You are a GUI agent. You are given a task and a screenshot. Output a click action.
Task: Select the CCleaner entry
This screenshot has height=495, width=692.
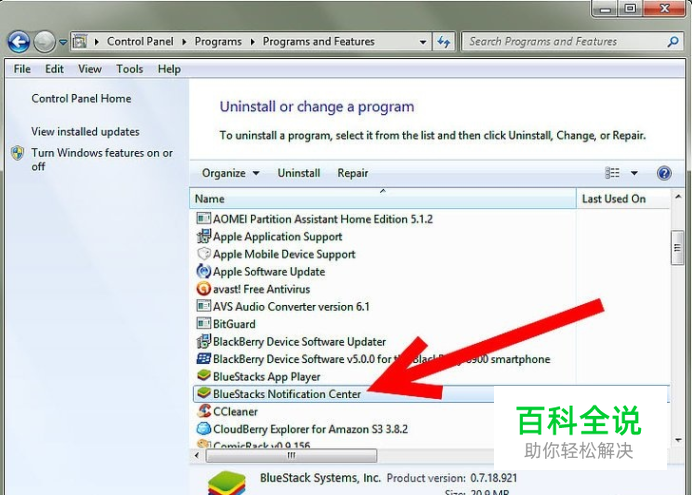[235, 412]
